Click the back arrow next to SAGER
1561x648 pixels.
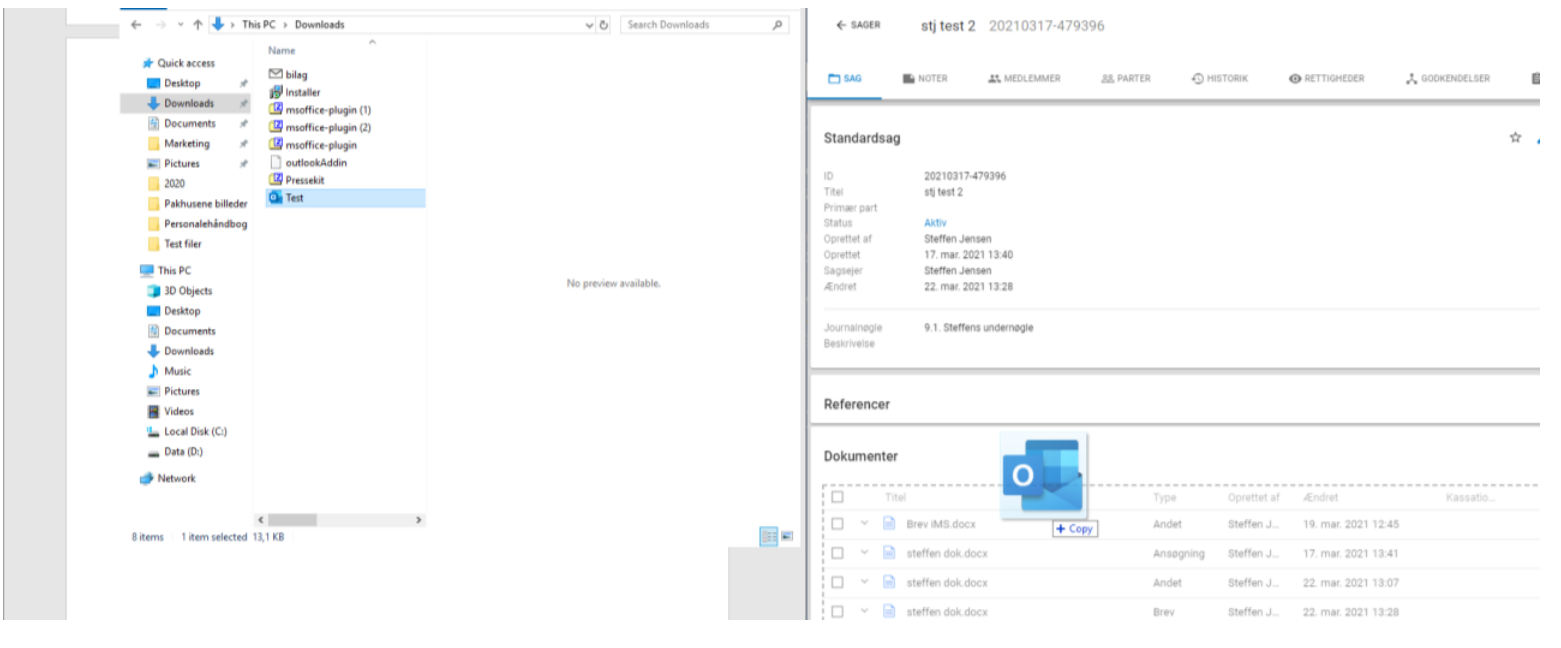(x=841, y=25)
